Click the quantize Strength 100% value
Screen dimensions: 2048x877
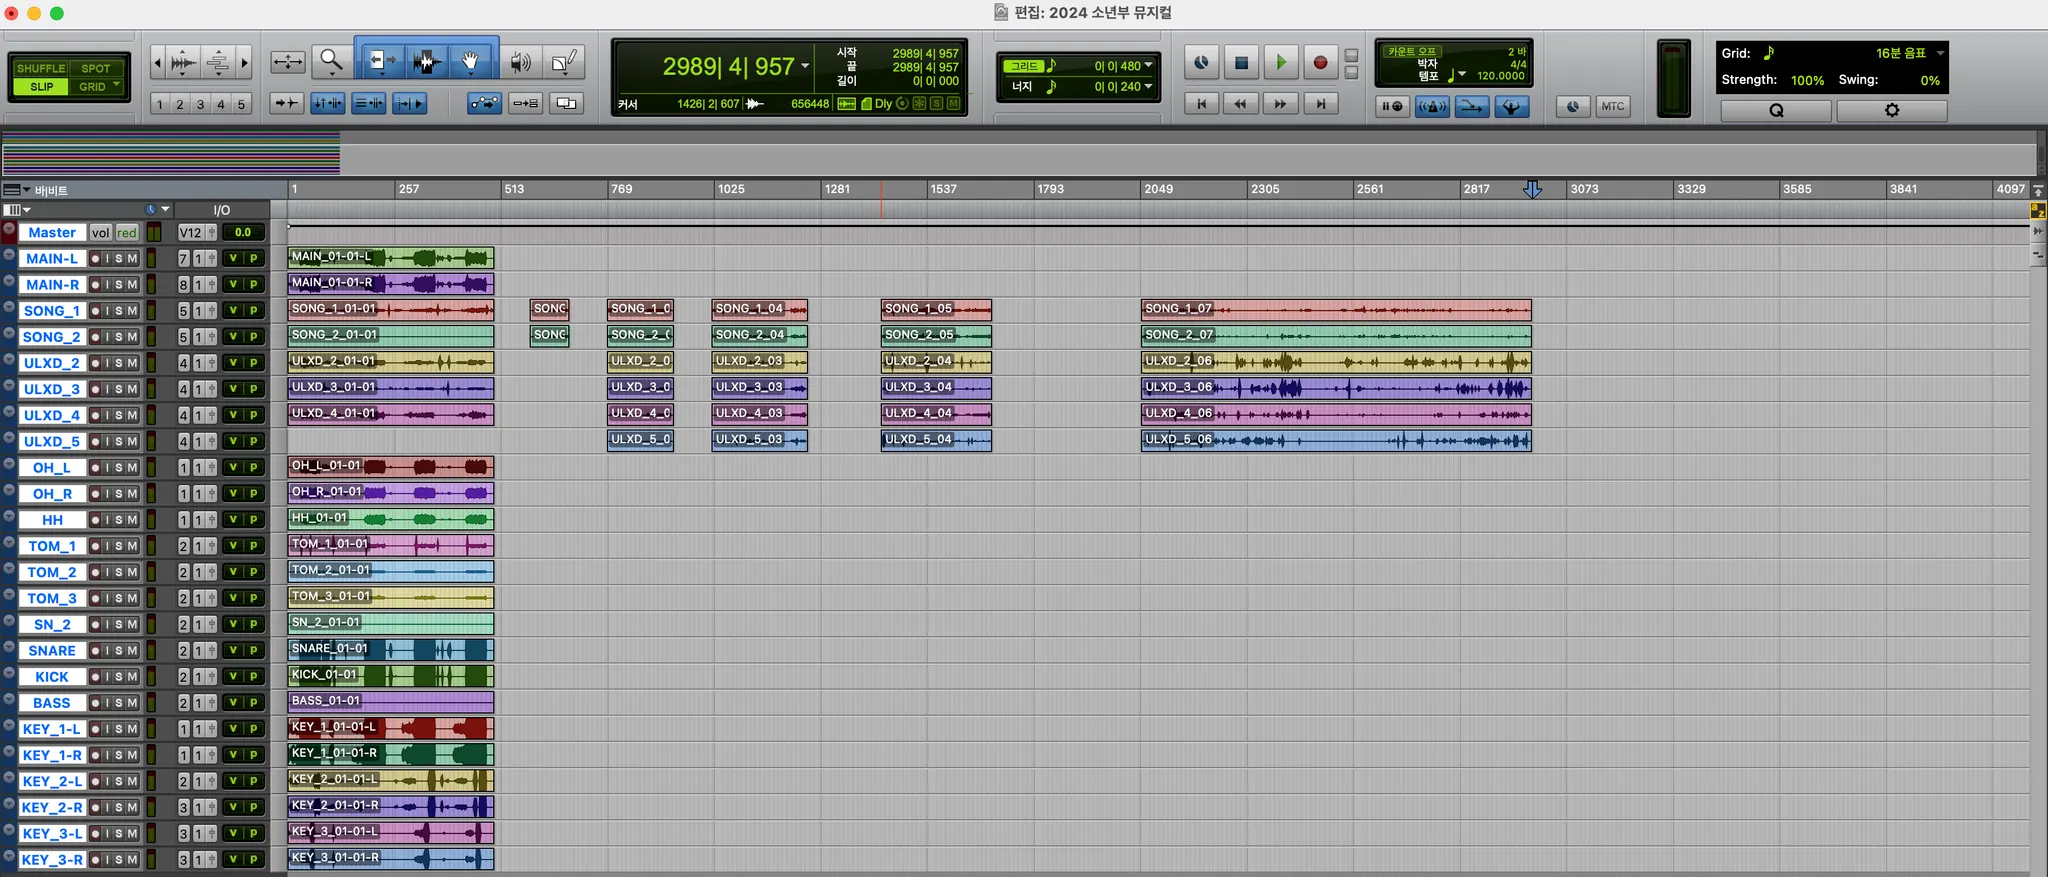[x=1807, y=80]
